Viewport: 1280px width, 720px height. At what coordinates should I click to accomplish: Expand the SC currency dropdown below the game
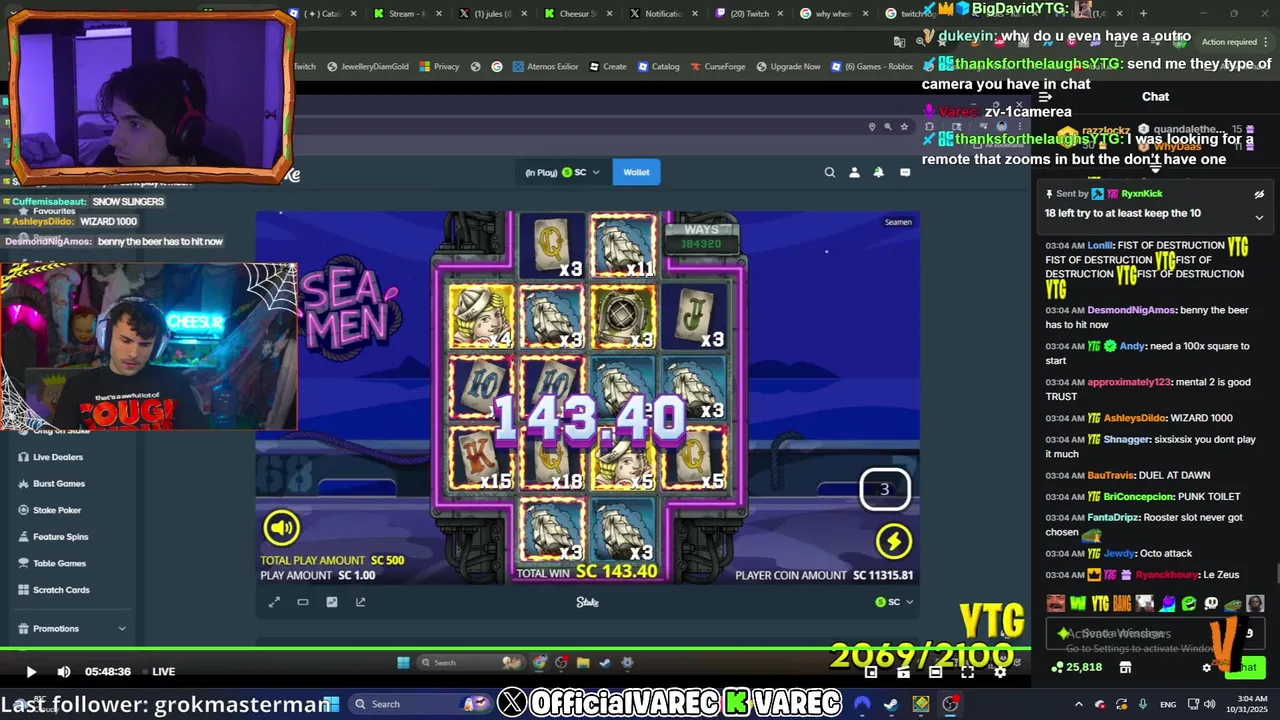[894, 602]
